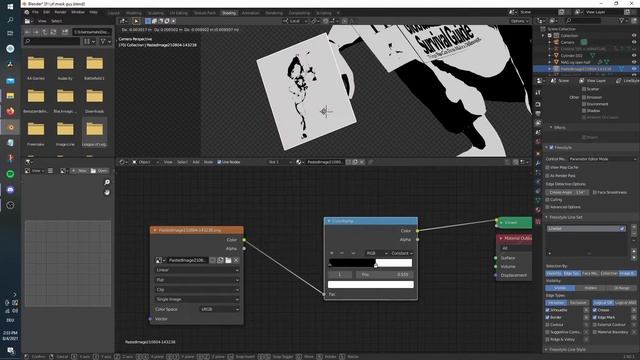Unlink image with X icon in image node
This screenshot has width=640, height=360.
236,260
